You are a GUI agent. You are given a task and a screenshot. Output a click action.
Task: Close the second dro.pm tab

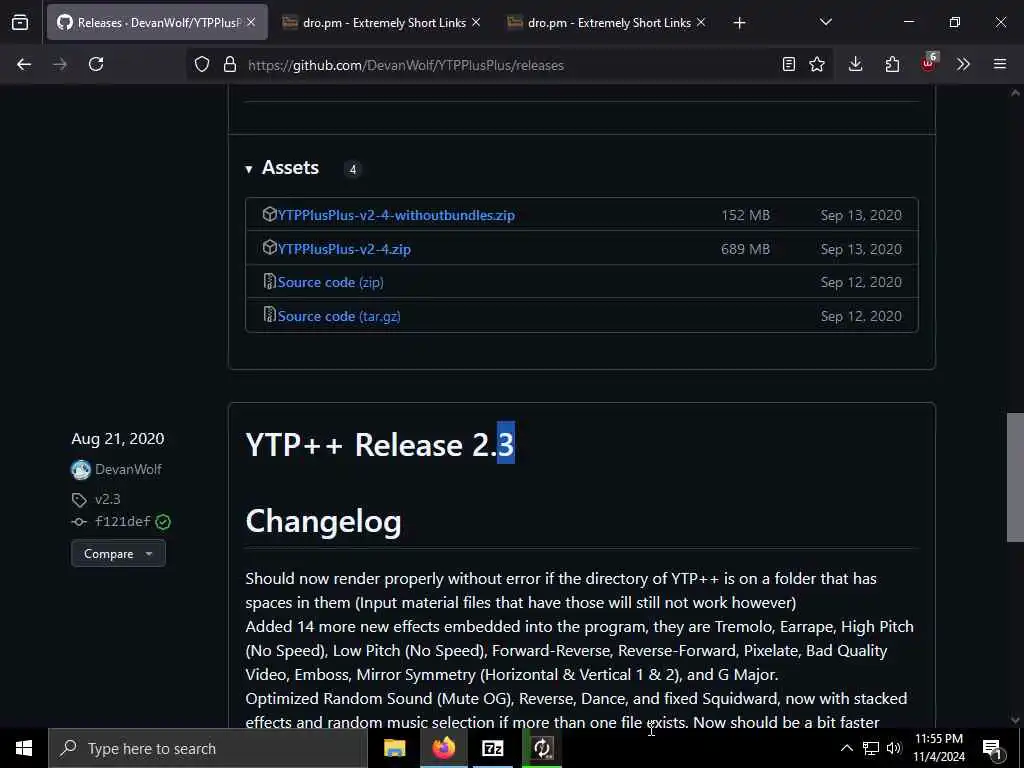[701, 23]
